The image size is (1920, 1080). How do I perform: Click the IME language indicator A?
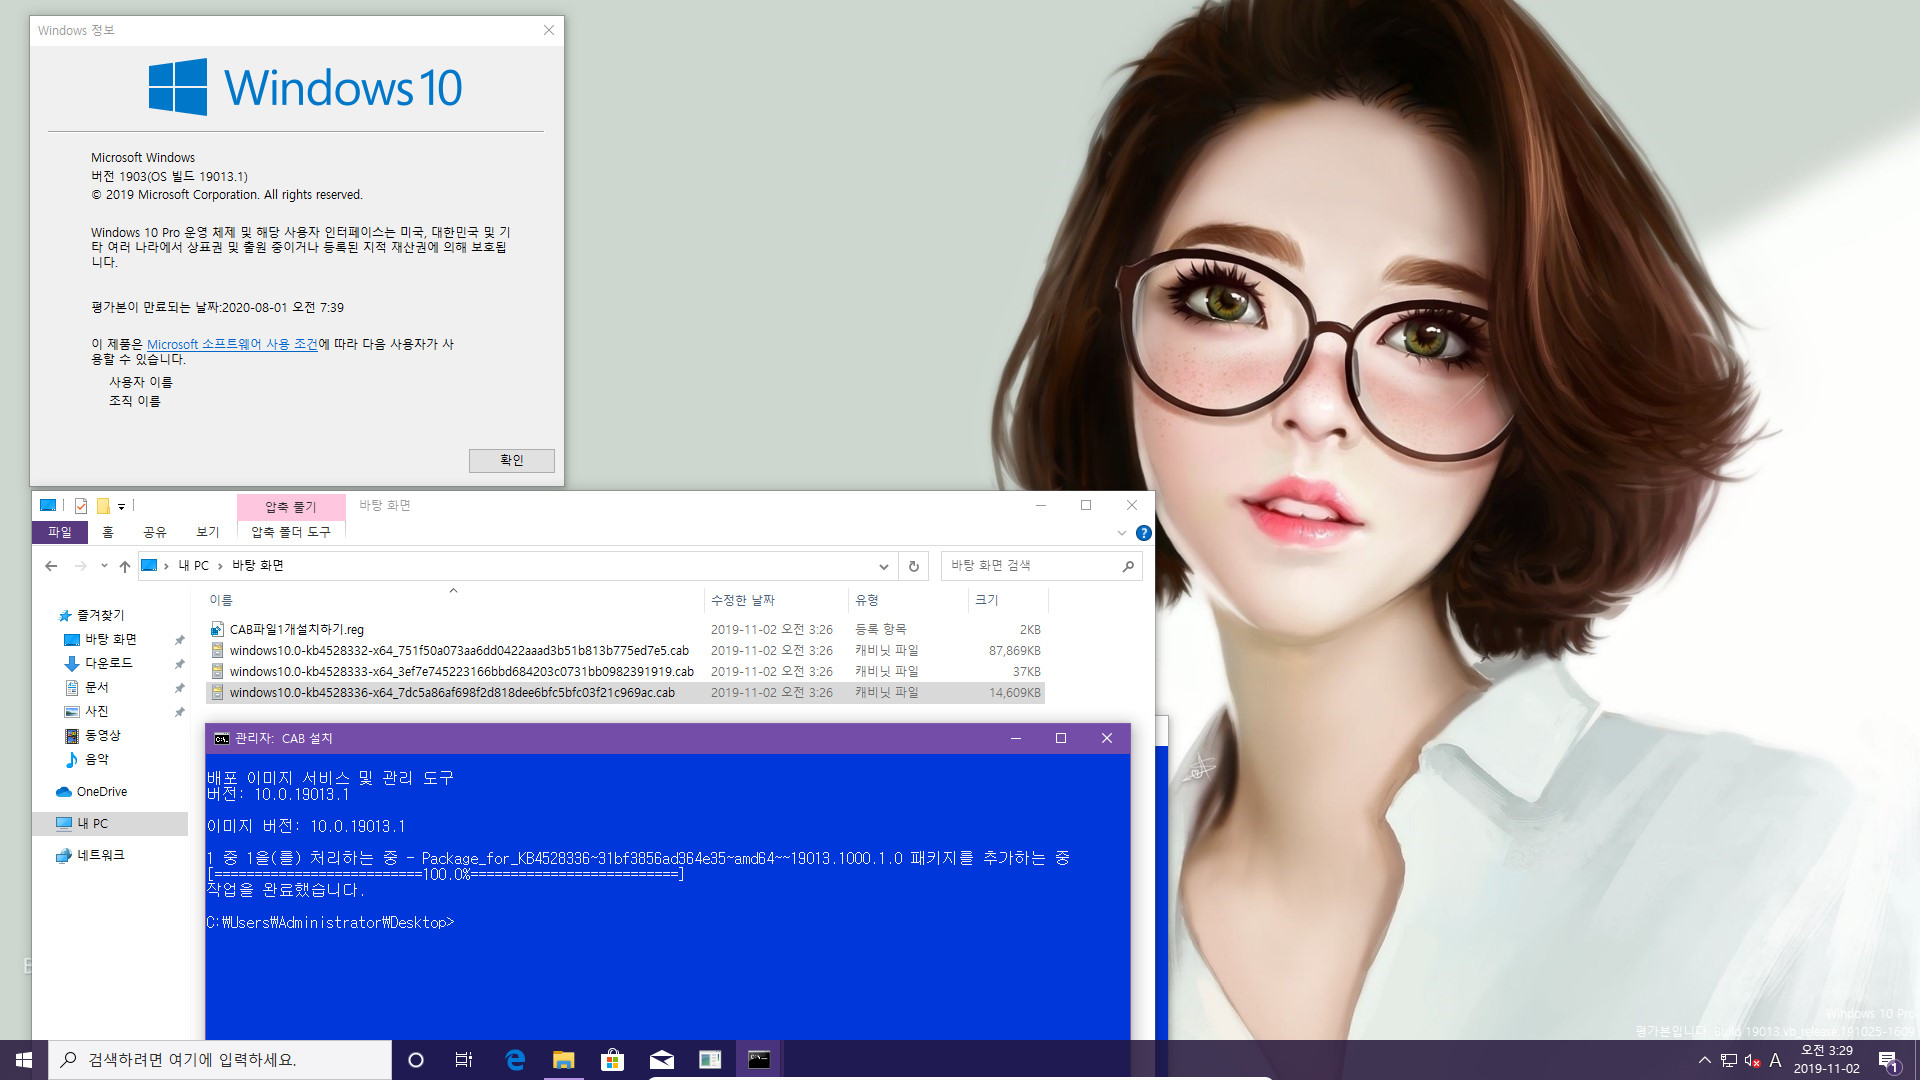pyautogui.click(x=1776, y=1060)
